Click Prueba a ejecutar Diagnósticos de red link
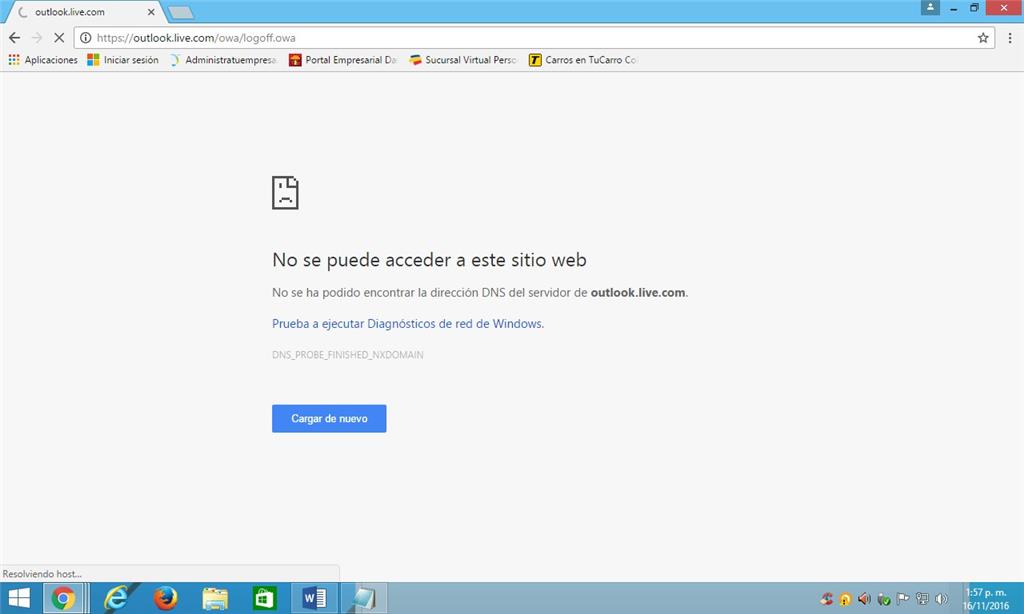 408,323
